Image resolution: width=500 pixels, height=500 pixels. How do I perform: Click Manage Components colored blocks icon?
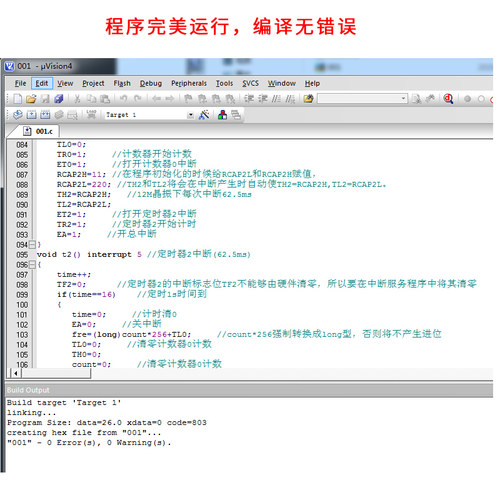(x=222, y=115)
